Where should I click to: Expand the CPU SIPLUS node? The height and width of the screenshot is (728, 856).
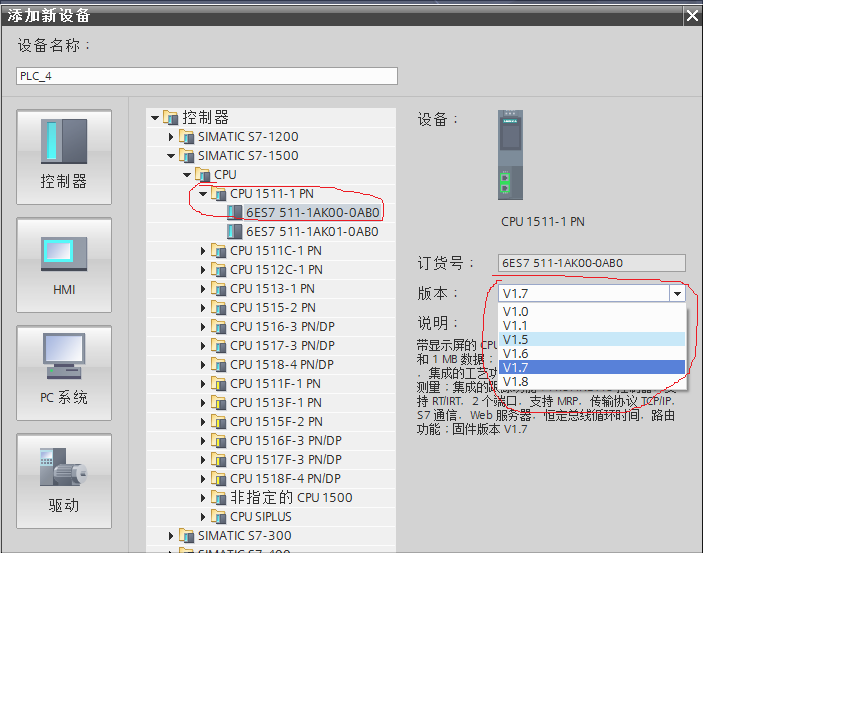point(203,517)
